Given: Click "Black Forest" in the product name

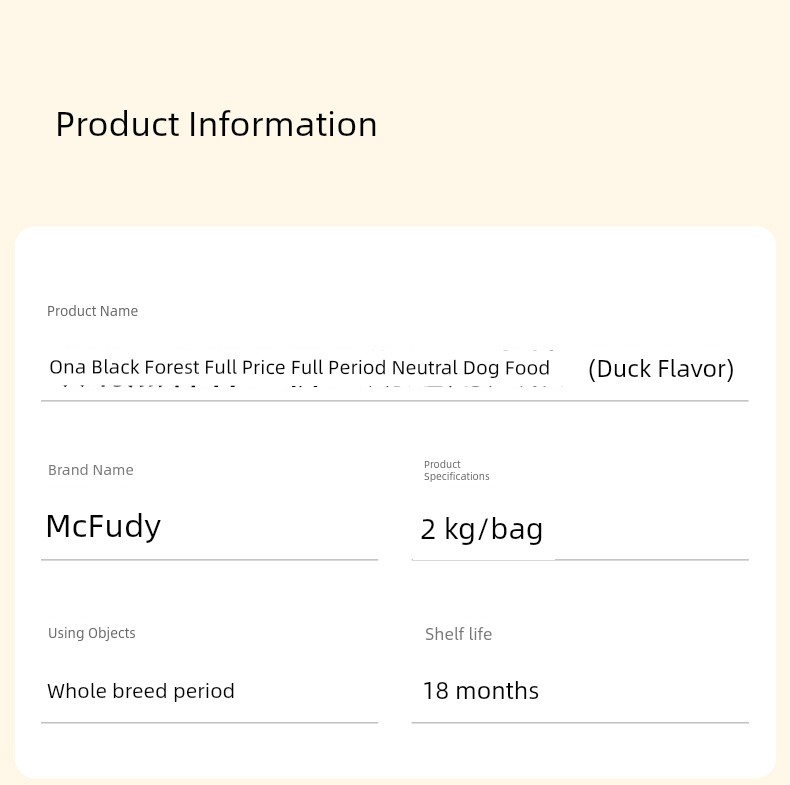Looking at the screenshot, I should click(145, 368).
